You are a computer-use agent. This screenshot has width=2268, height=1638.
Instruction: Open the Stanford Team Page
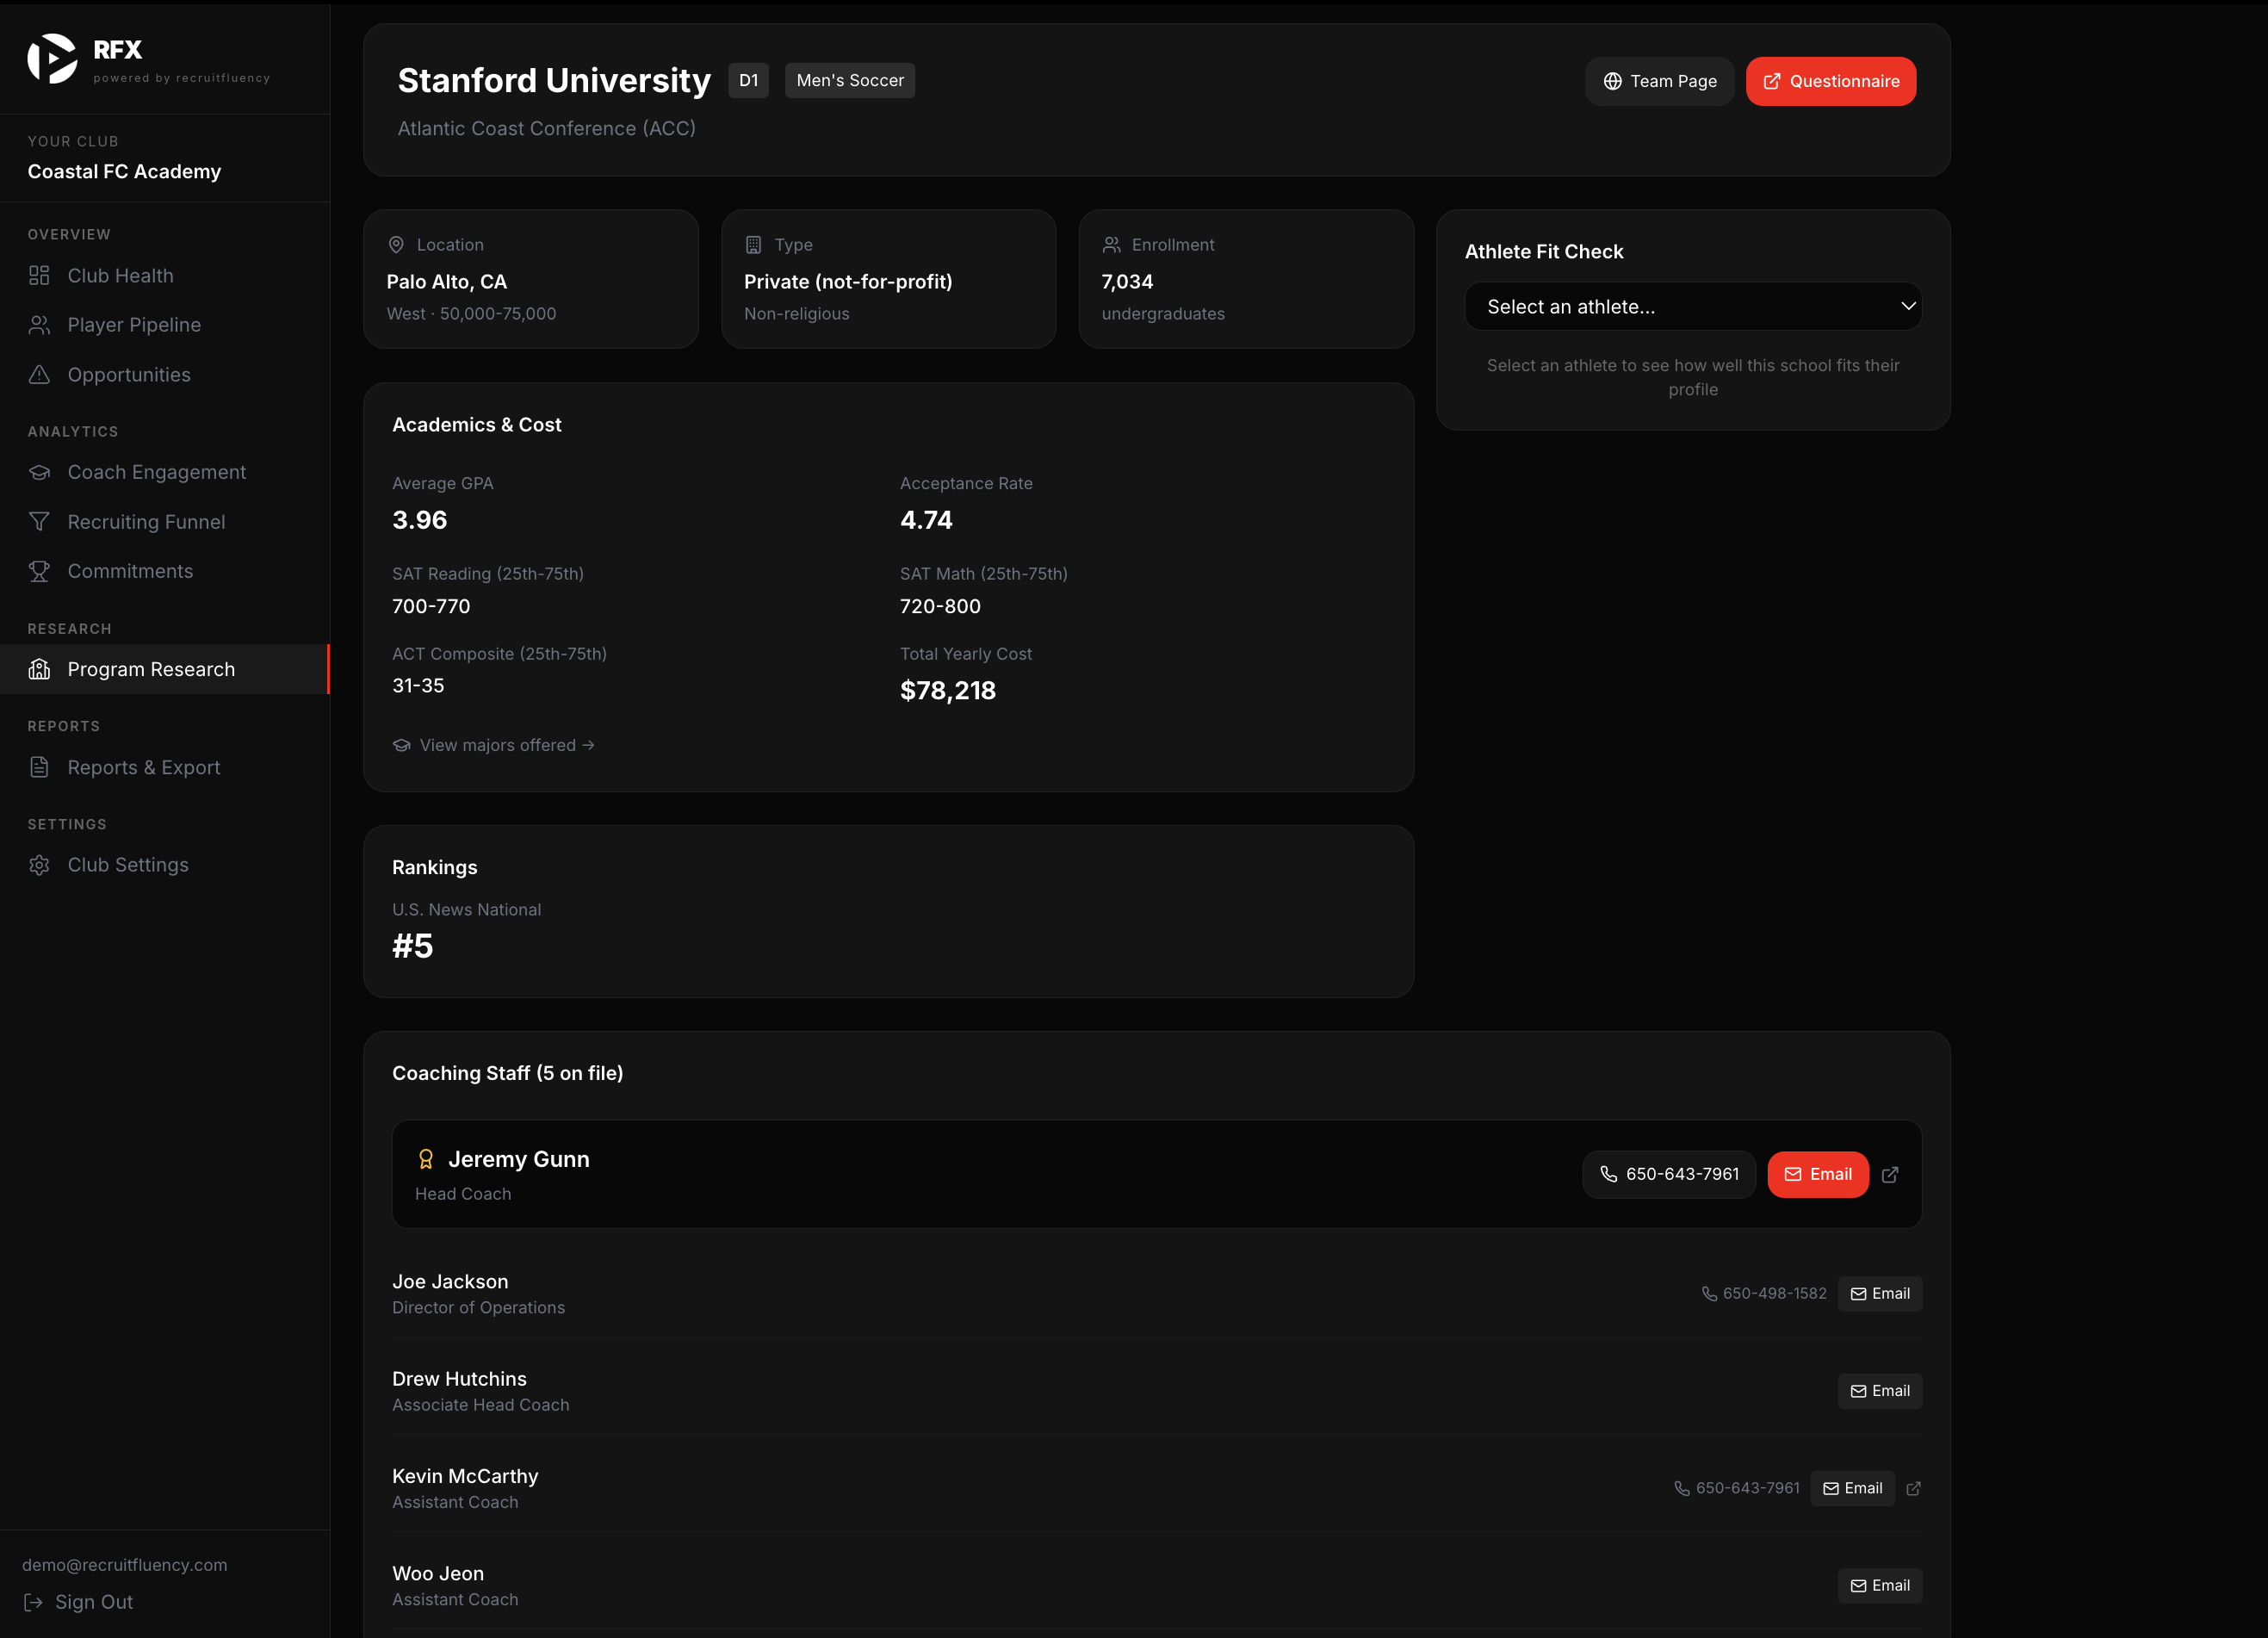tap(1659, 81)
